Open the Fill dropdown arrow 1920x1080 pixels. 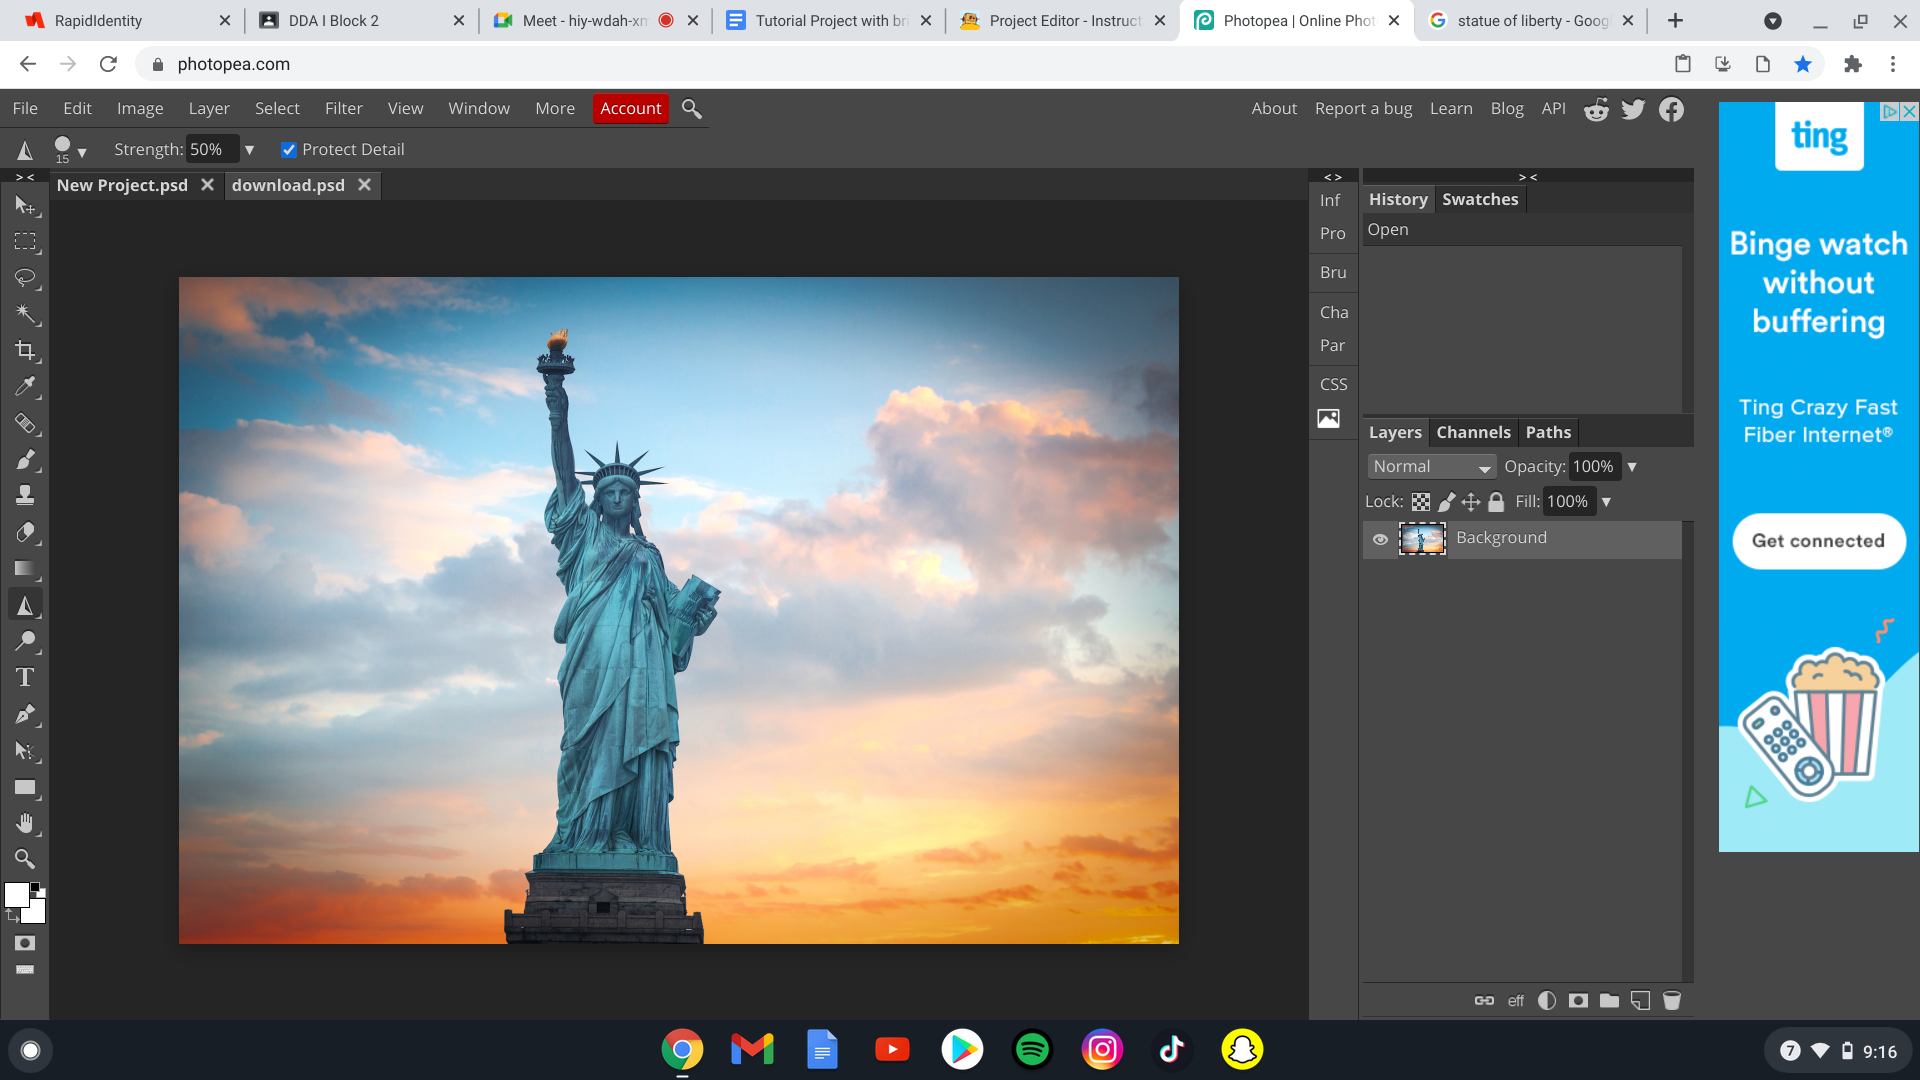click(1606, 502)
